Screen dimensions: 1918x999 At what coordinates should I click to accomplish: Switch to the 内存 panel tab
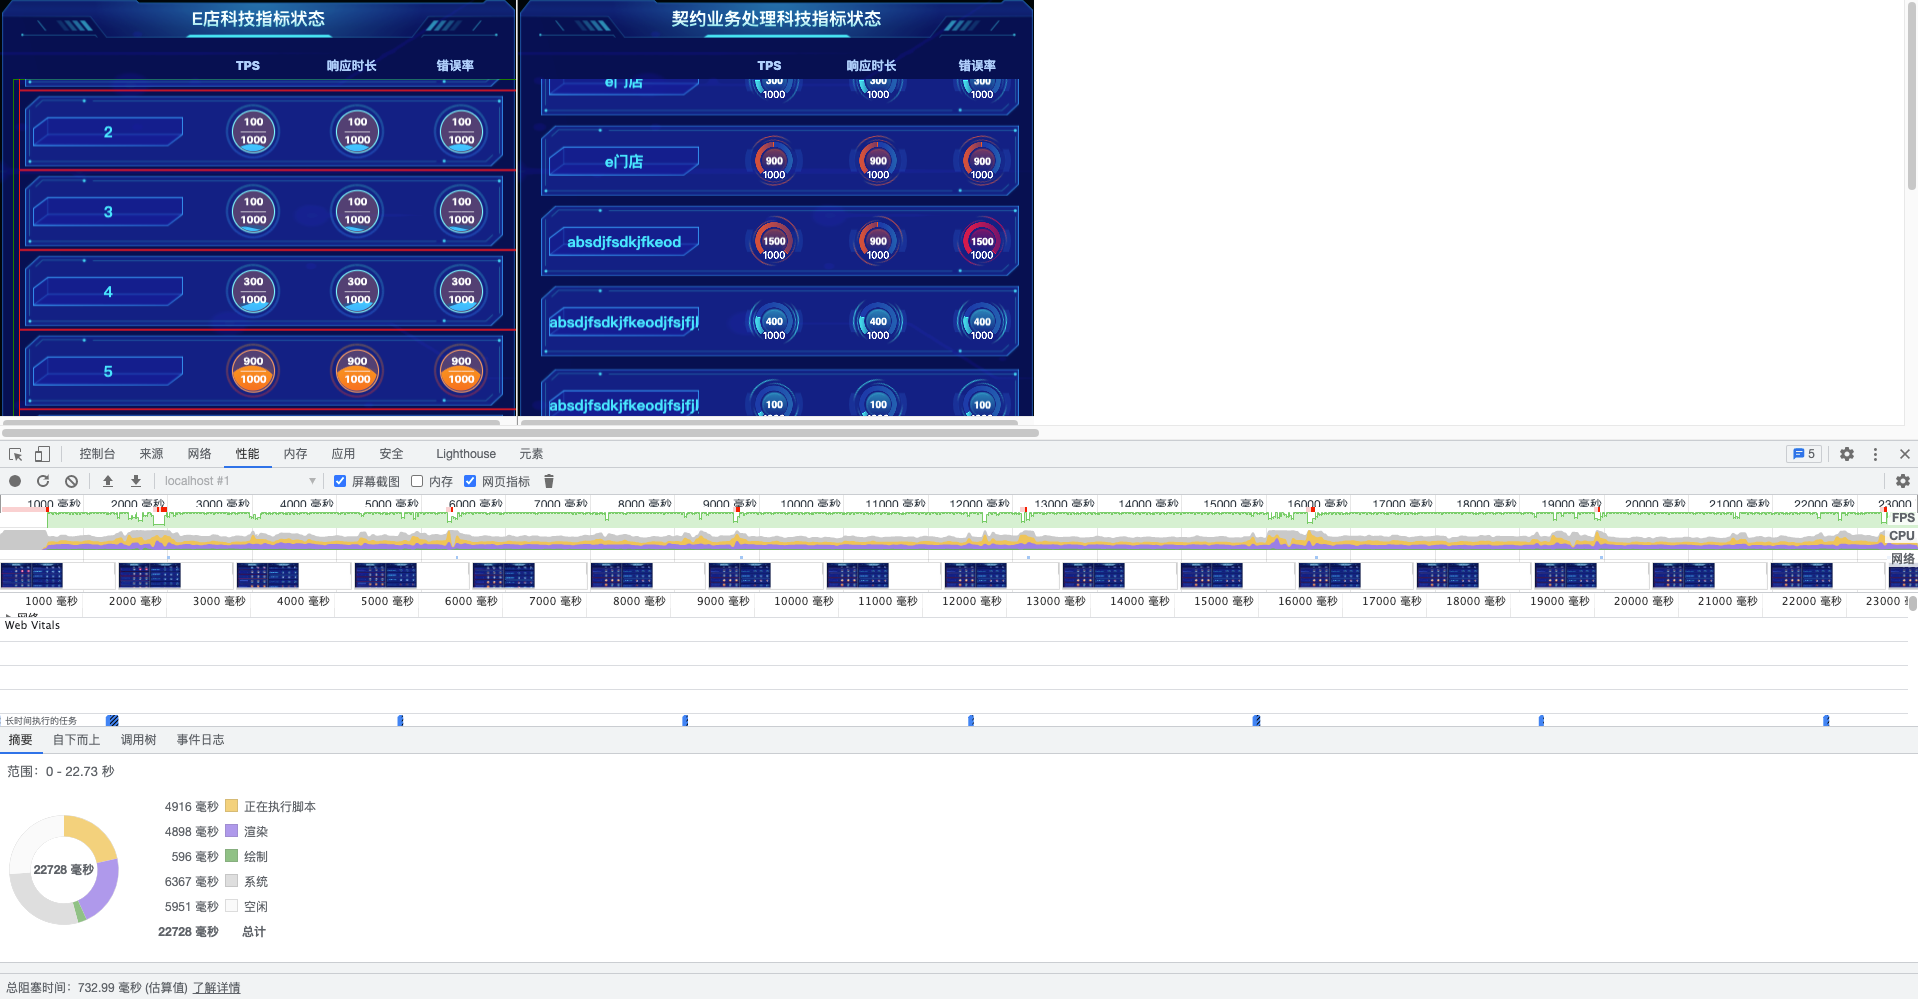click(295, 454)
